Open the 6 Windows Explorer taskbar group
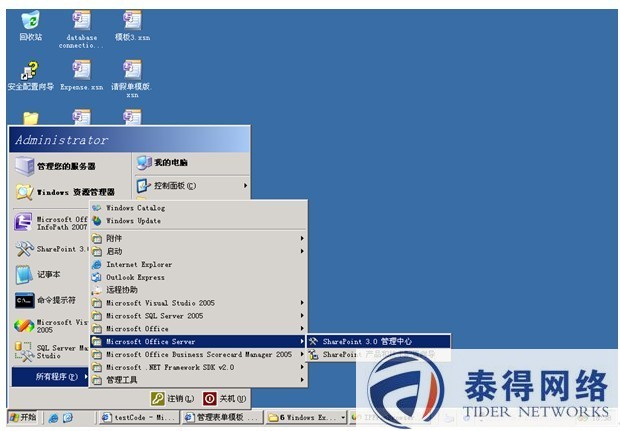620x431 pixels. click(306, 417)
